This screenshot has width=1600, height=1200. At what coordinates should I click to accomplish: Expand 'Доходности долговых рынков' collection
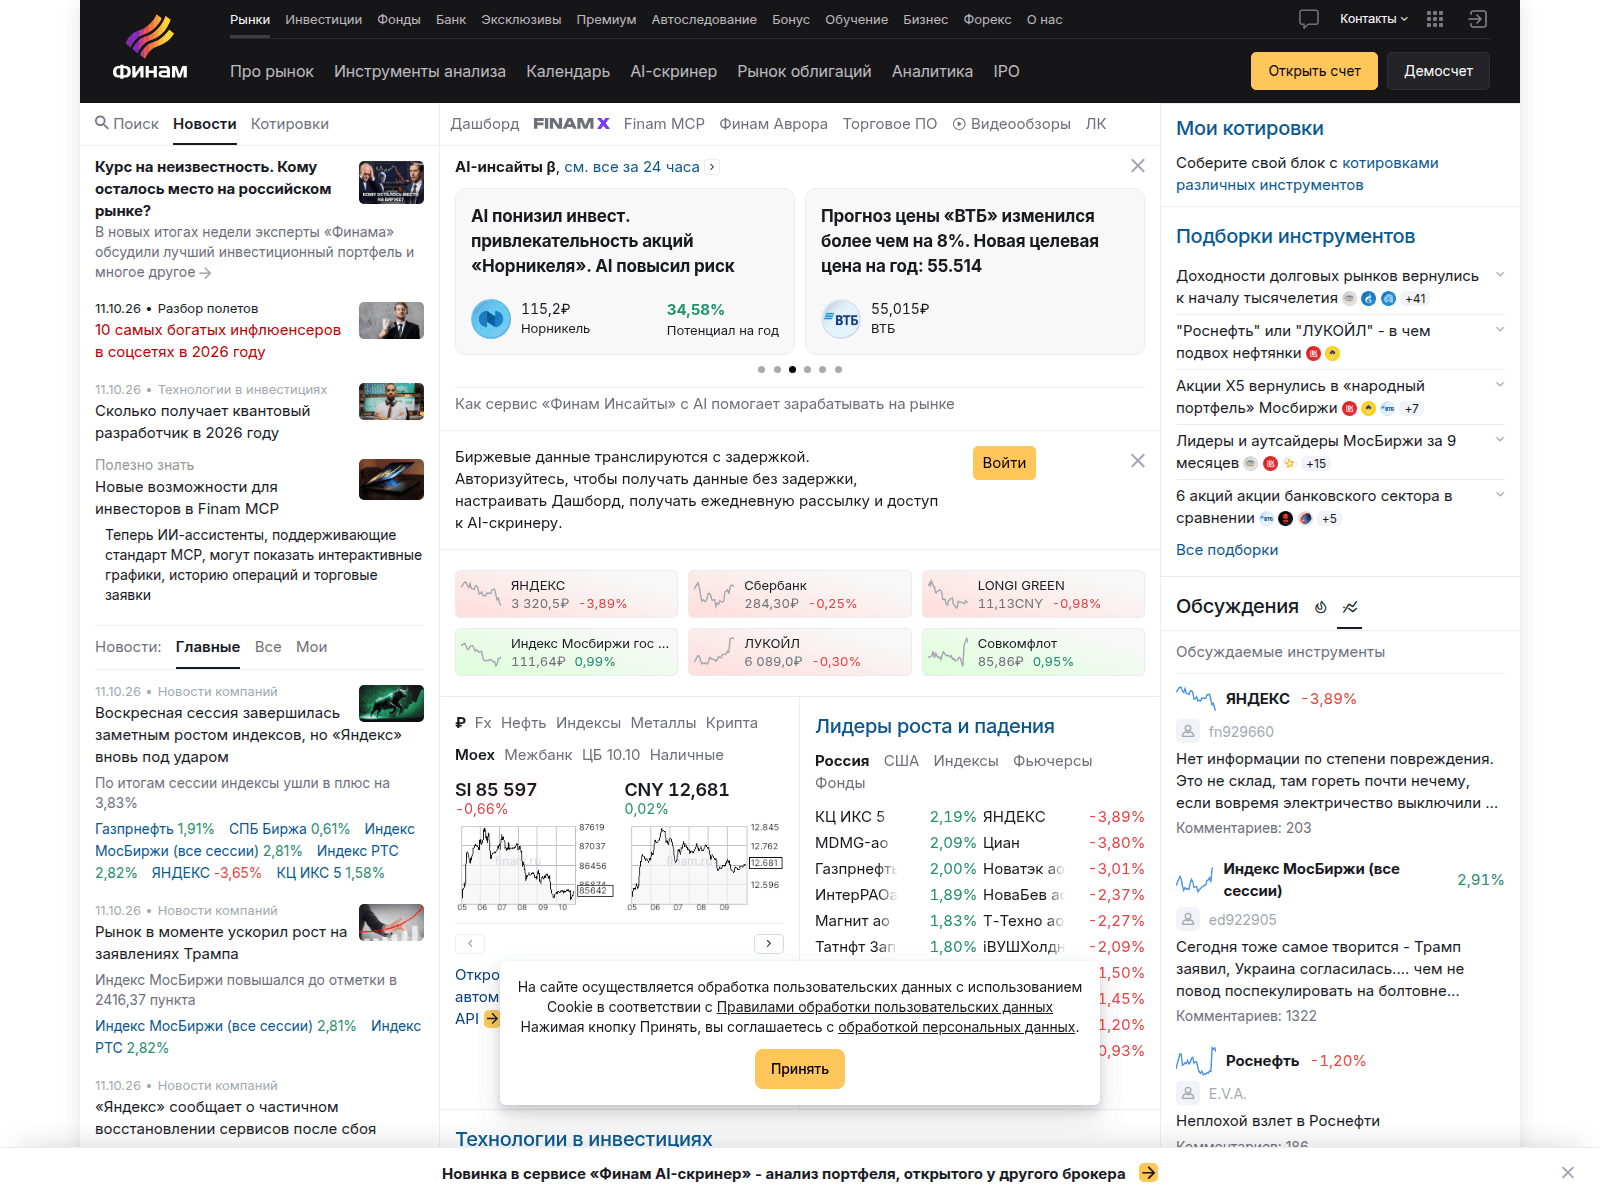click(x=1499, y=275)
